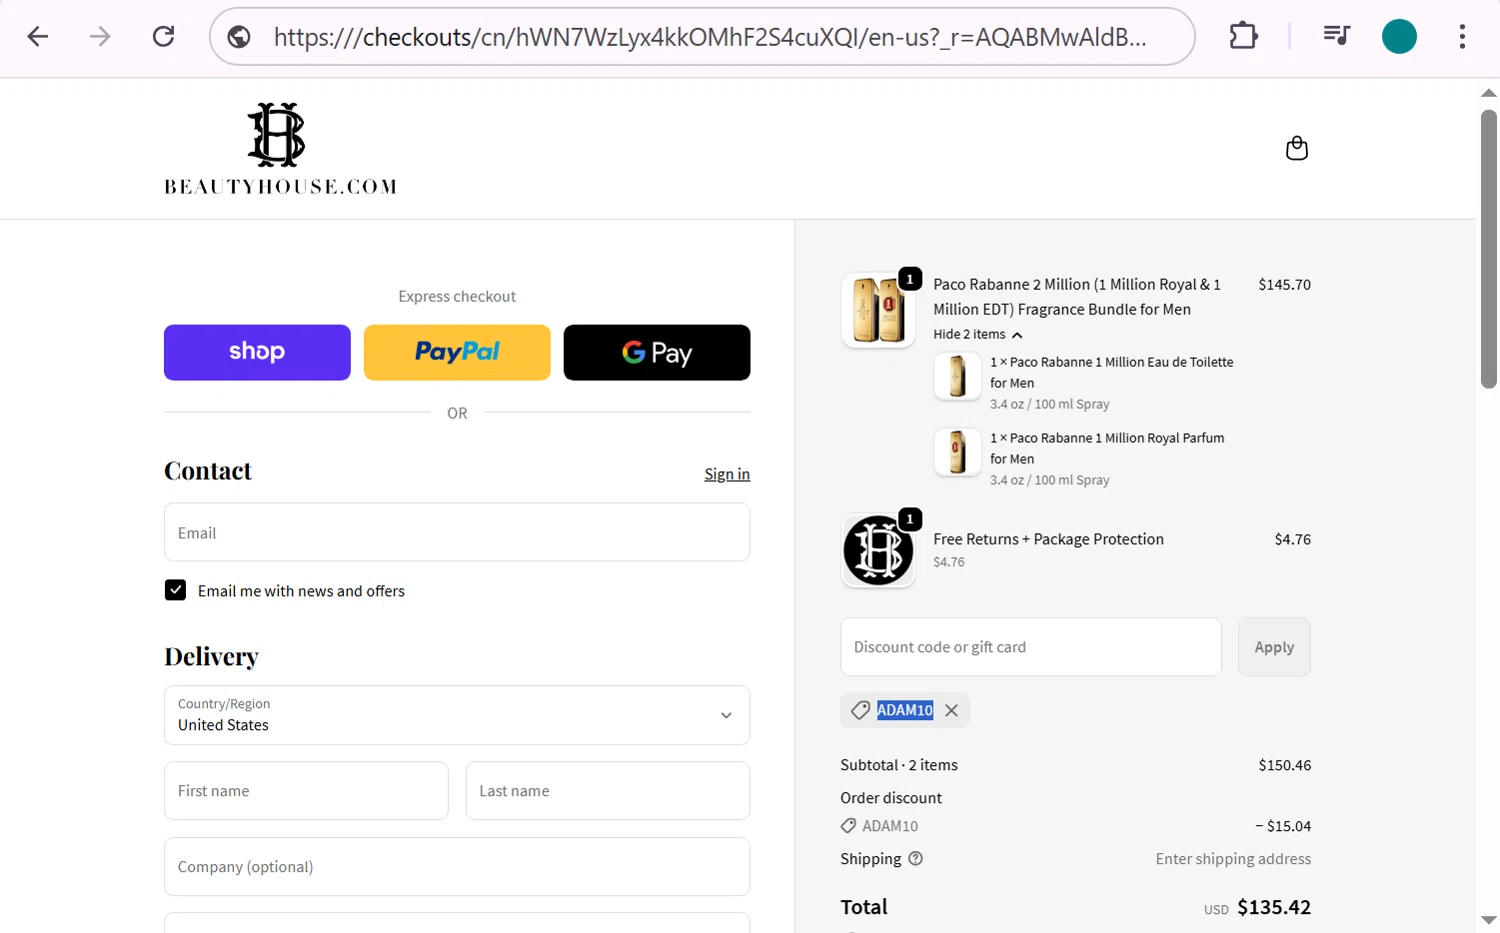The height and width of the screenshot is (933, 1500).
Task: Open the browser extensions puzzle icon
Action: click(x=1243, y=37)
